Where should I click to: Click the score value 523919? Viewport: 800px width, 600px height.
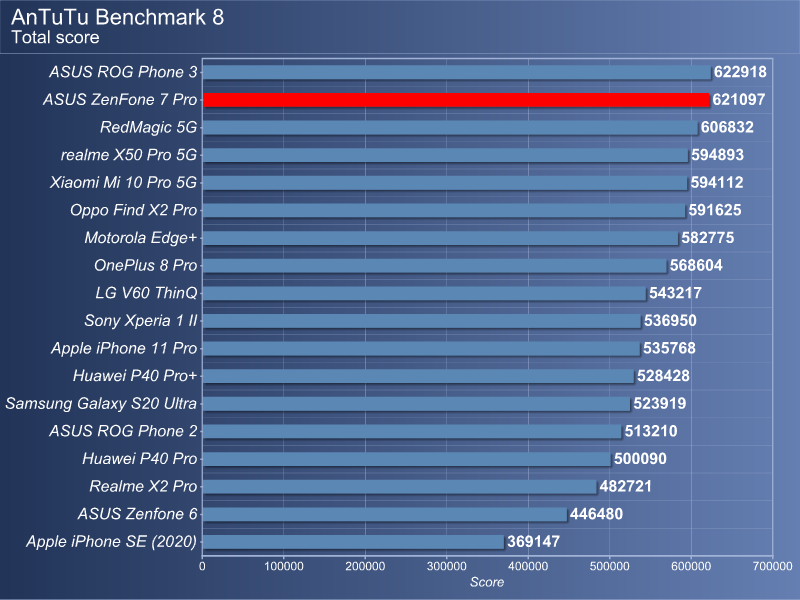pos(660,404)
